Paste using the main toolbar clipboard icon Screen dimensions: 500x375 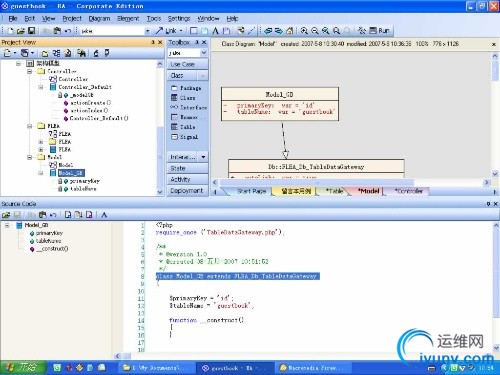click(x=57, y=31)
